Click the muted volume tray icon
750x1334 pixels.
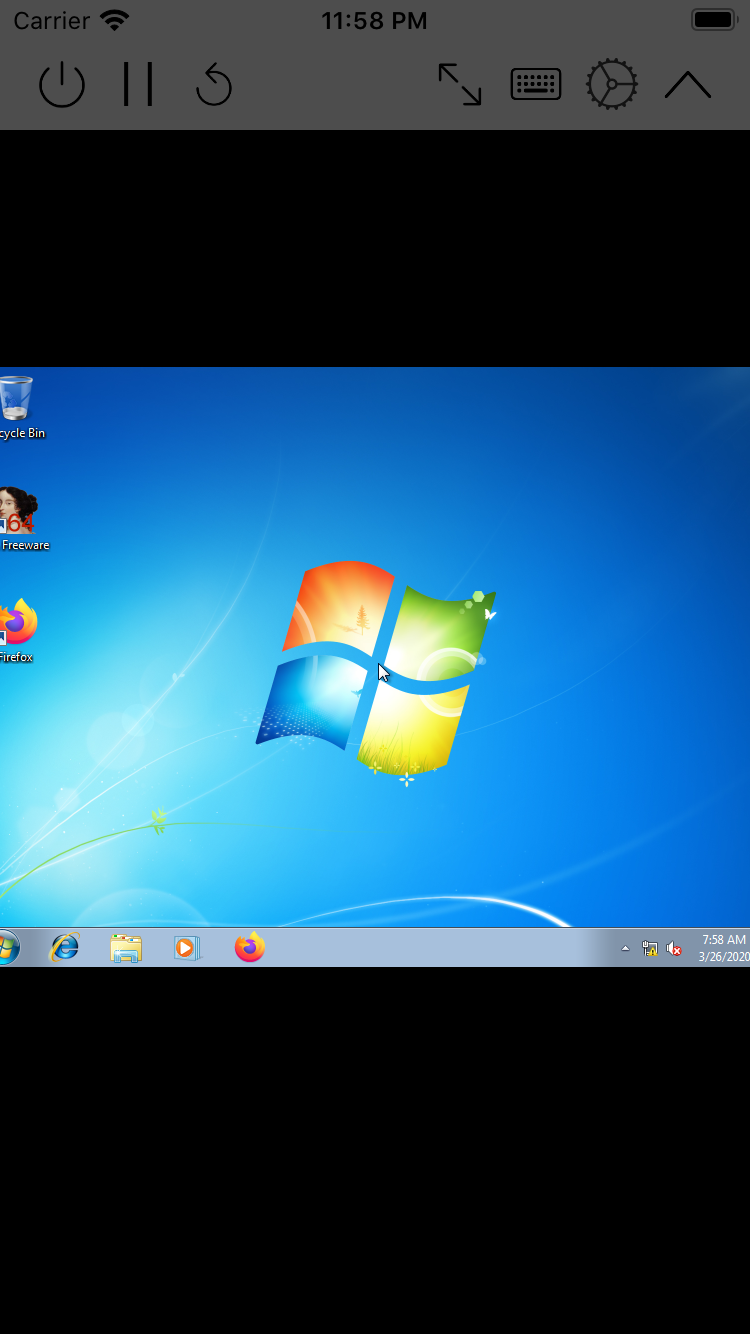[x=675, y=948]
